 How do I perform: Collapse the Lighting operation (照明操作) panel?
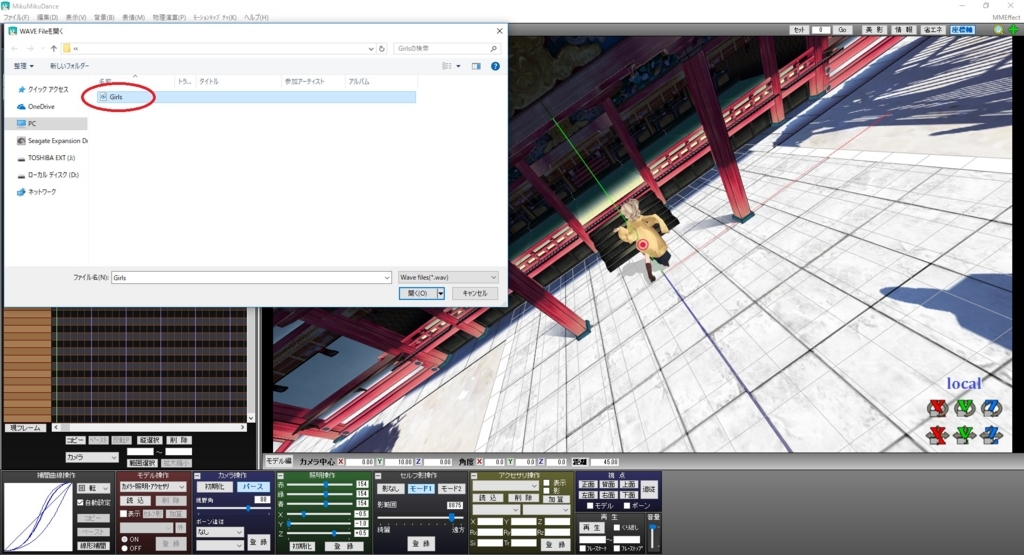pos(281,476)
